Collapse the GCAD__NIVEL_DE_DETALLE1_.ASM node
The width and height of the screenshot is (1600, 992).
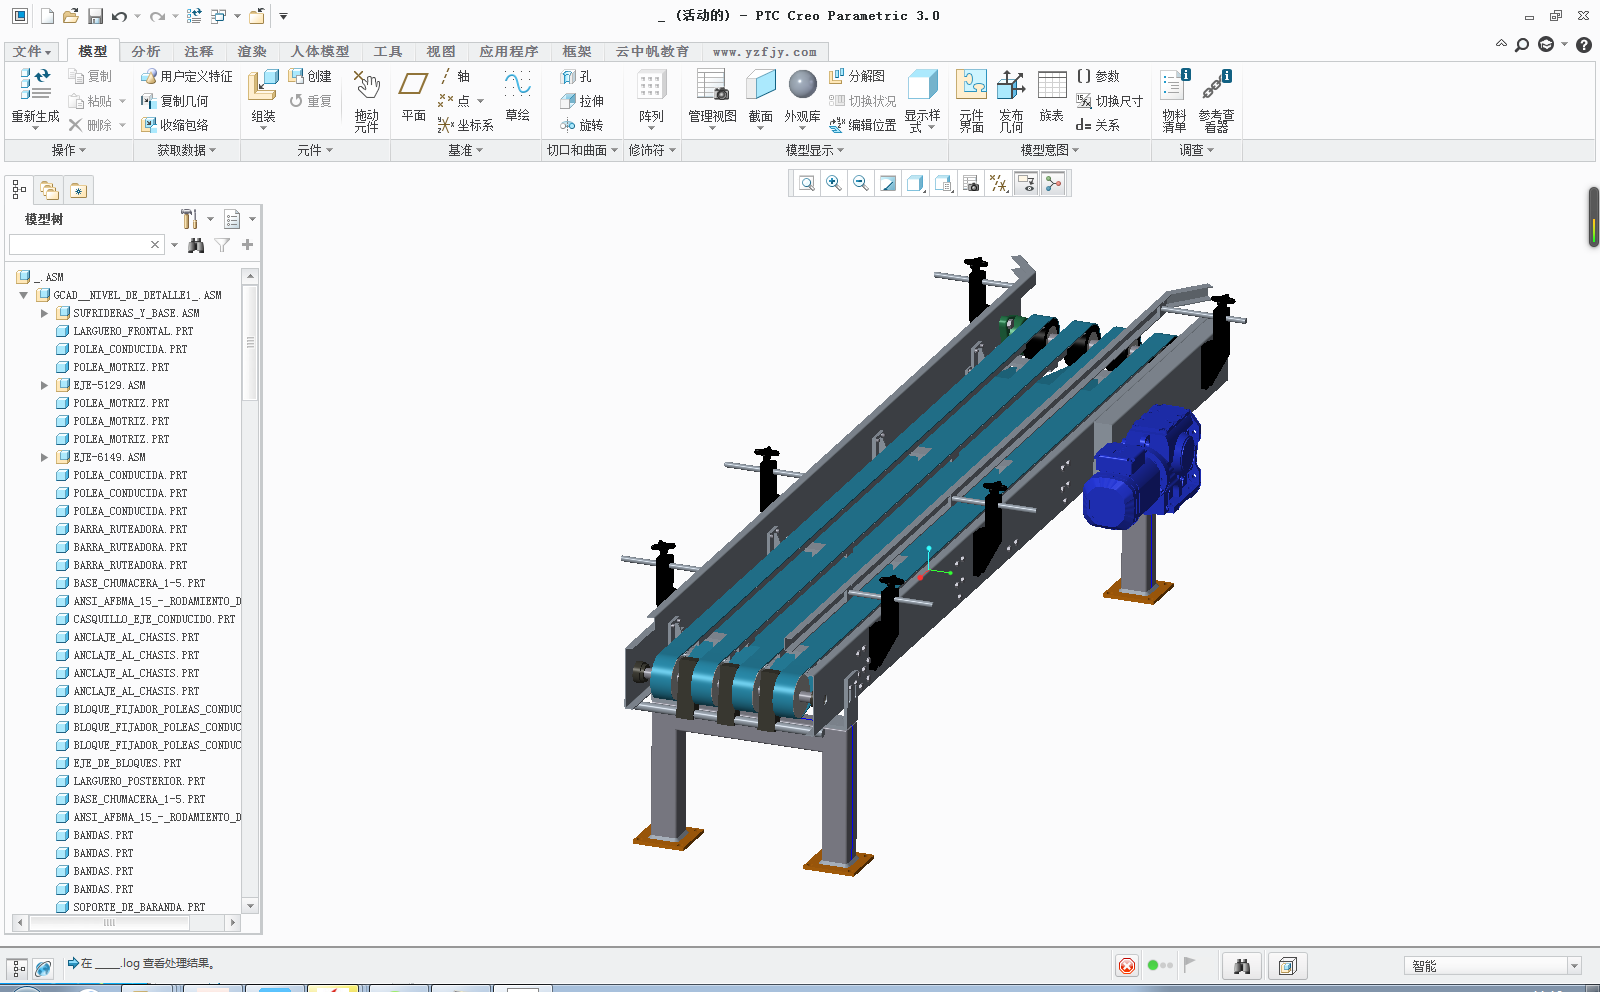[24, 295]
